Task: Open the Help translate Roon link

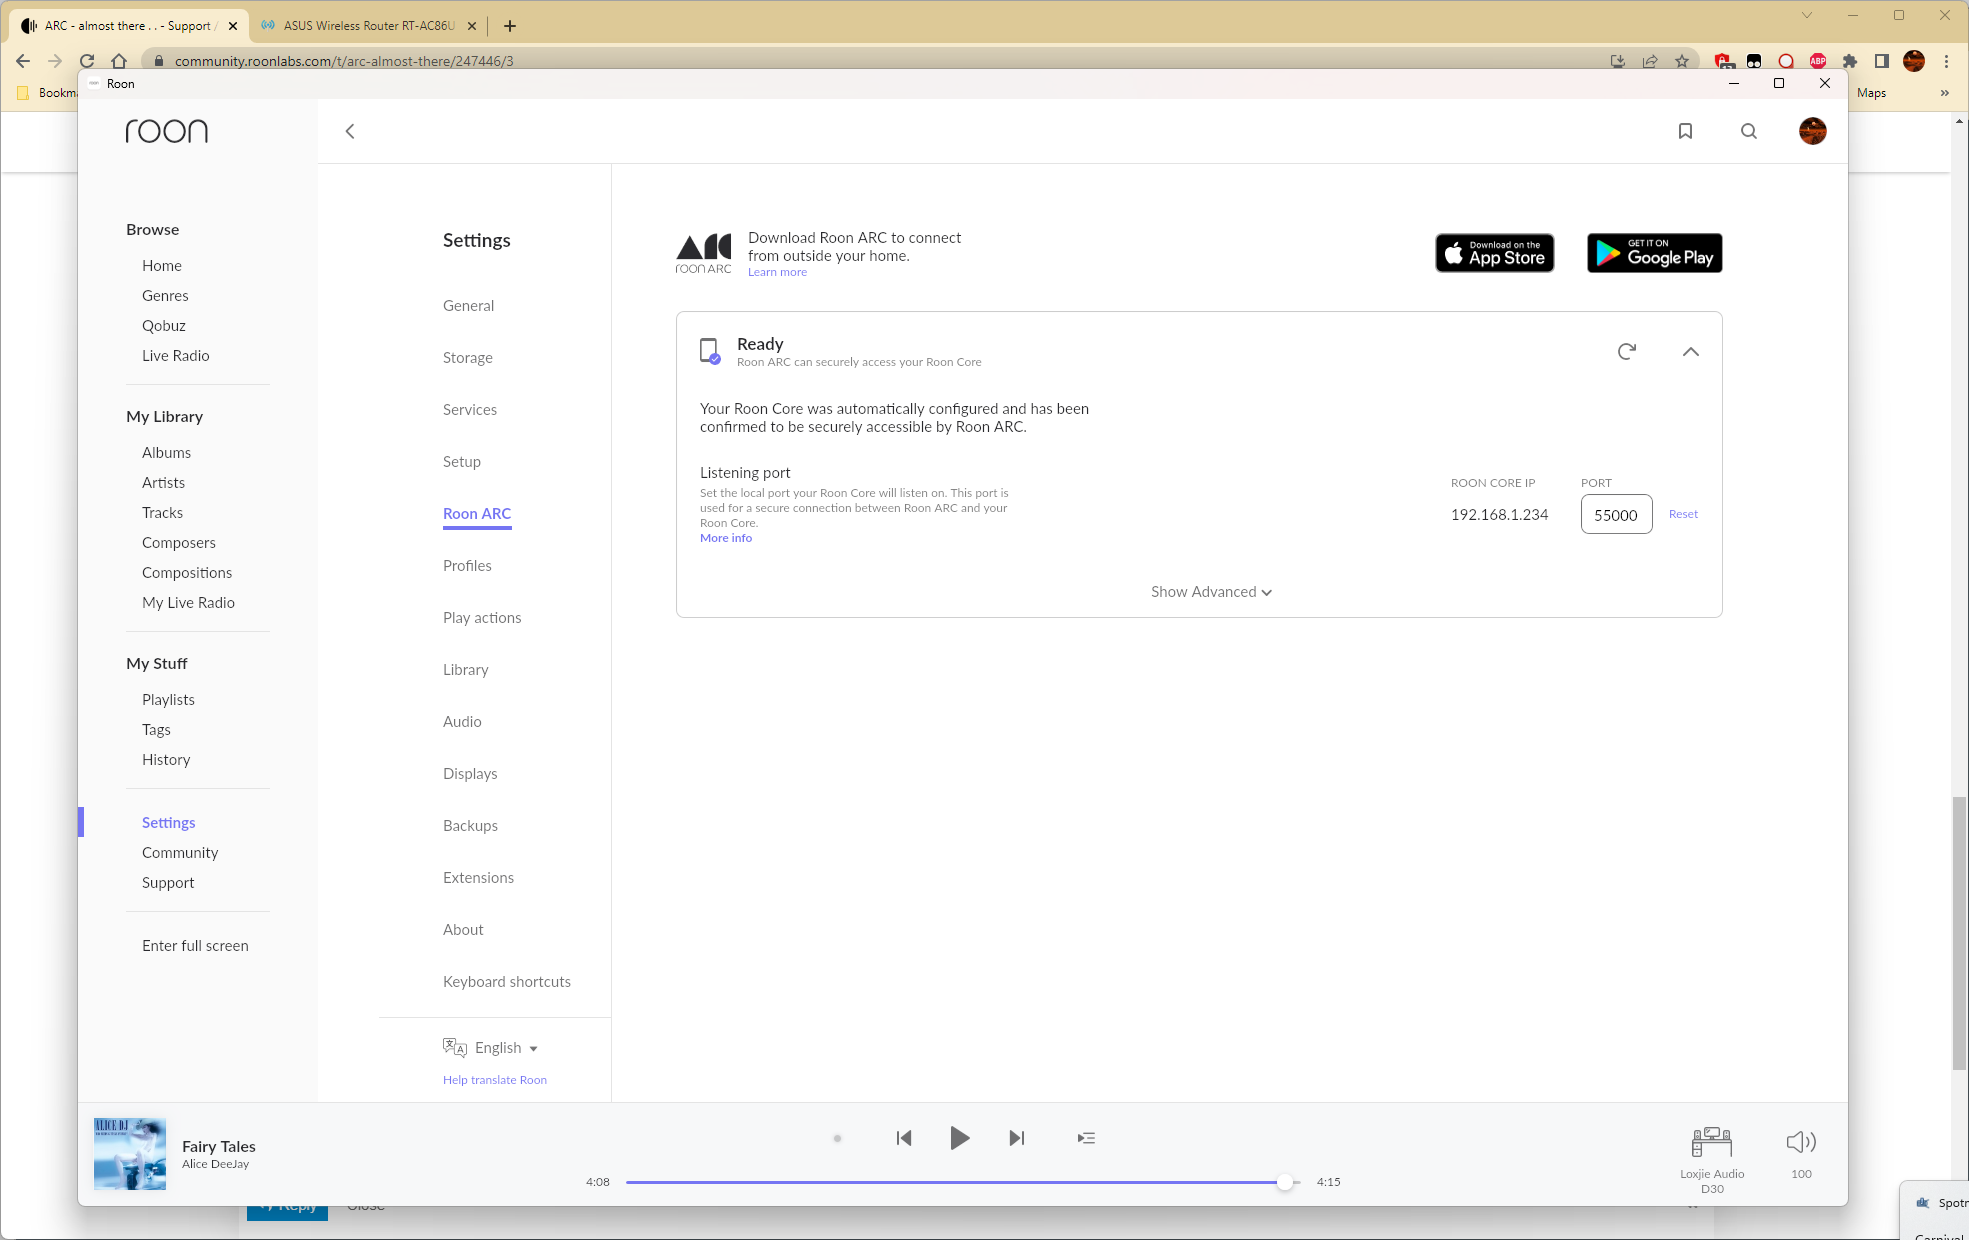Action: pos(495,1080)
